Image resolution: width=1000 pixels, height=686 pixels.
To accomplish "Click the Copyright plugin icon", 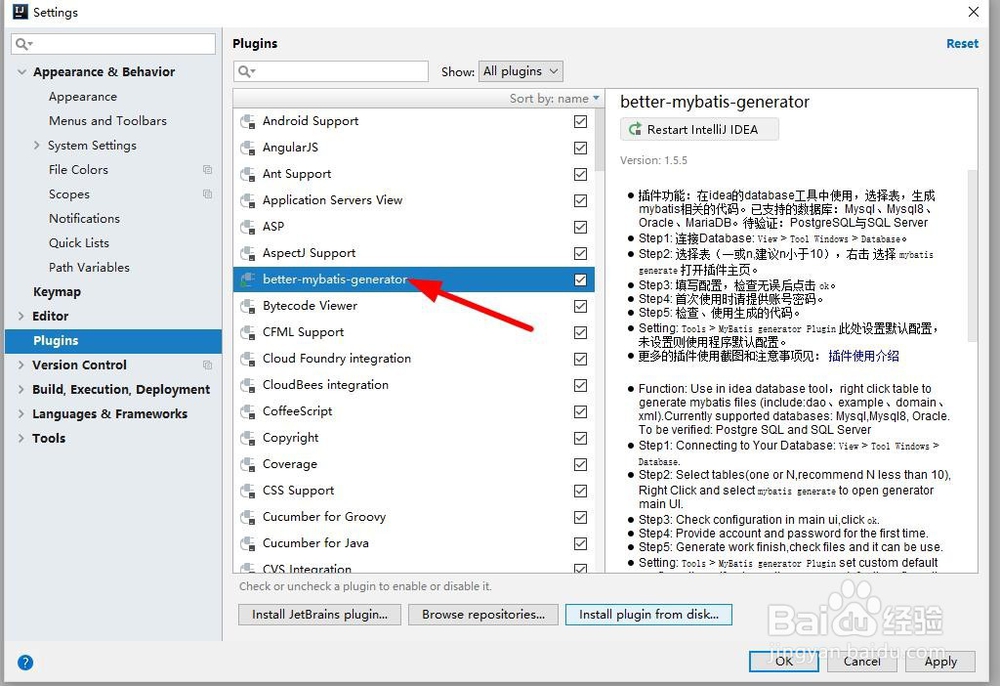I will [247, 438].
